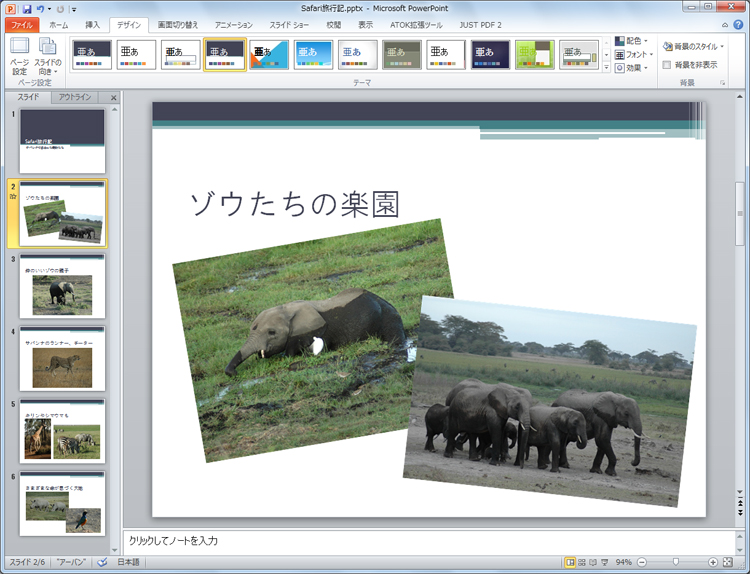Image resolution: width=750 pixels, height=574 pixels.
Task: Open the background dialog launcher icon
Action: coord(723,83)
